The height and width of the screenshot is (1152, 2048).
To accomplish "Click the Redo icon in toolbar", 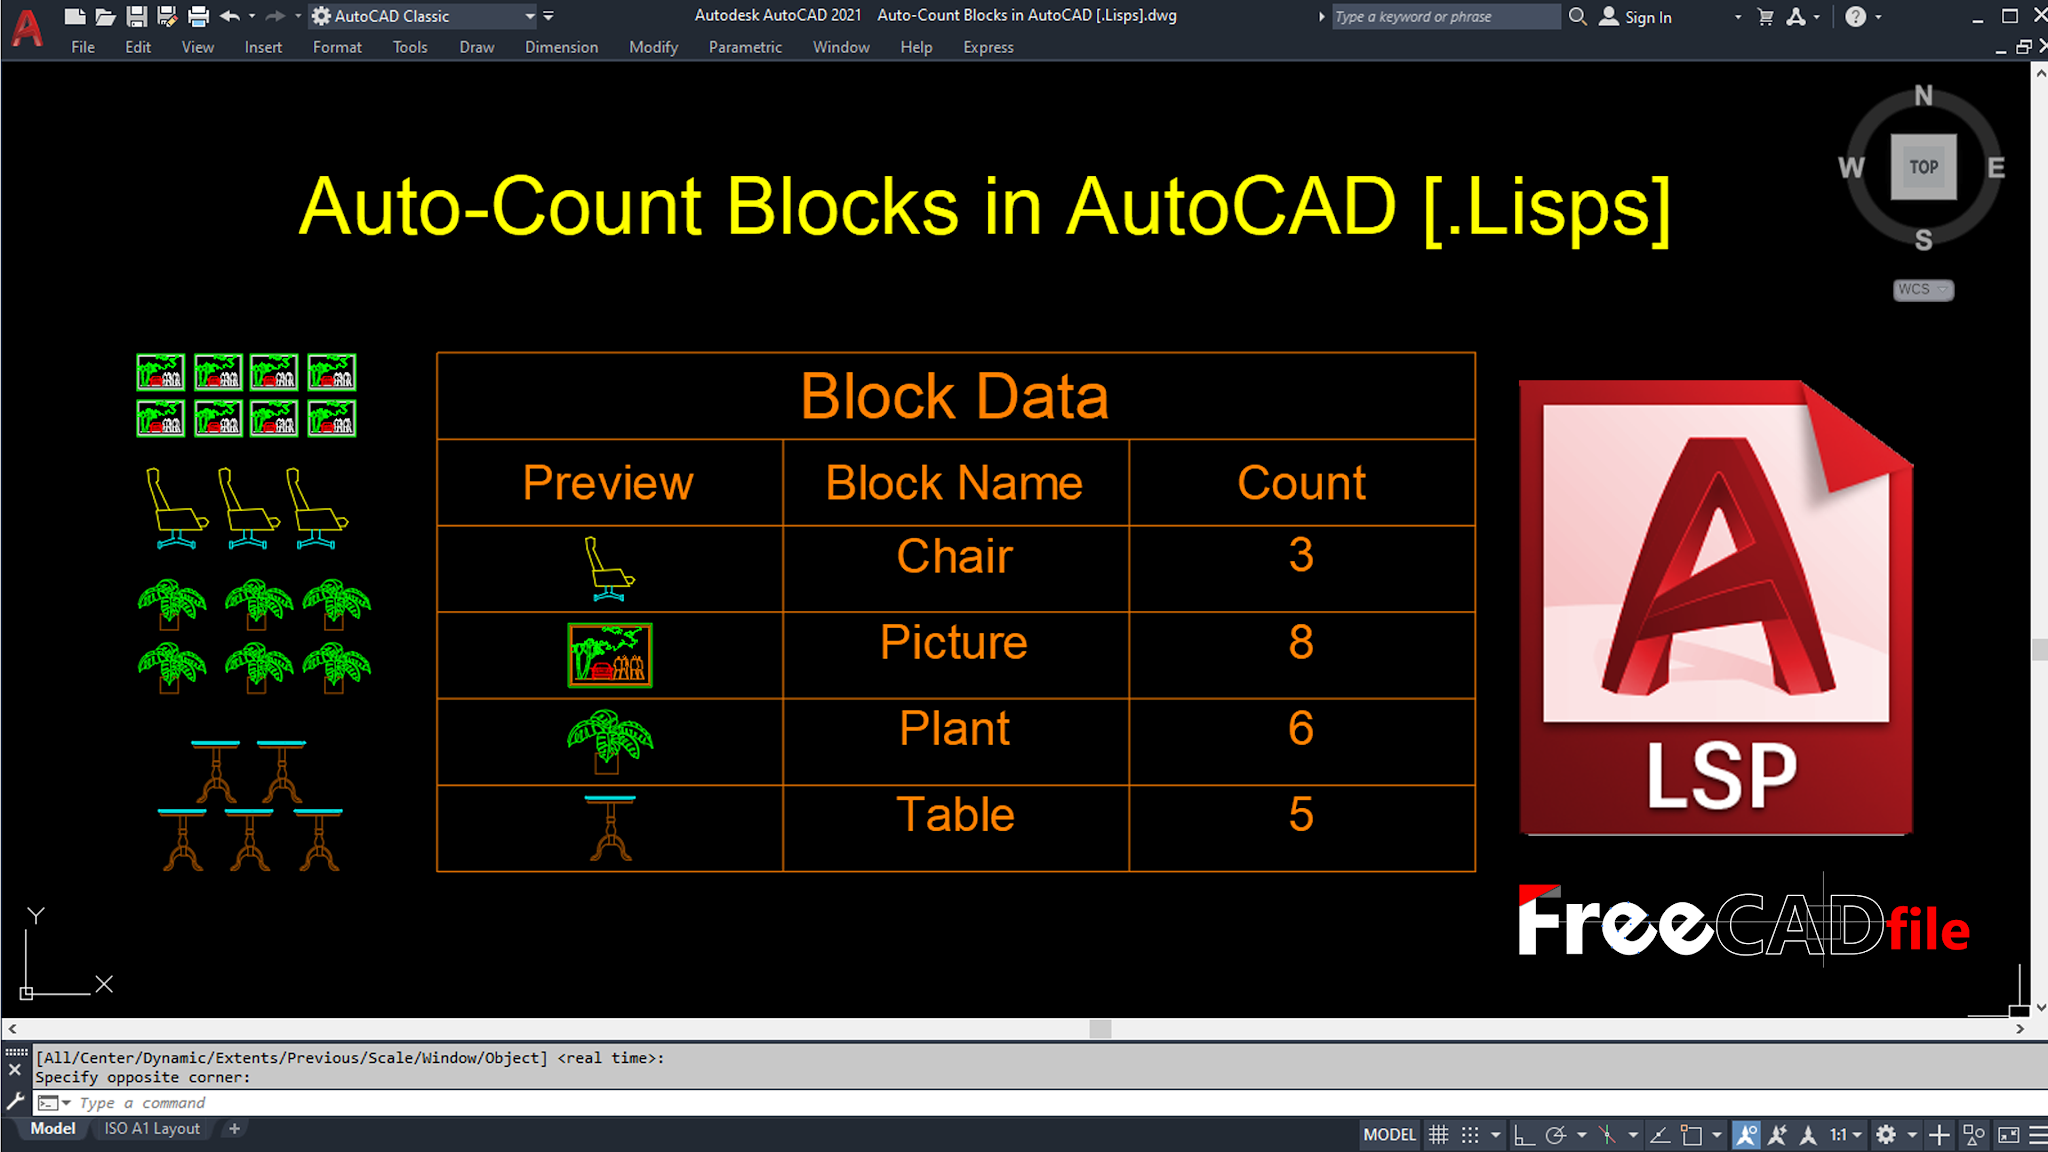I will (x=276, y=15).
